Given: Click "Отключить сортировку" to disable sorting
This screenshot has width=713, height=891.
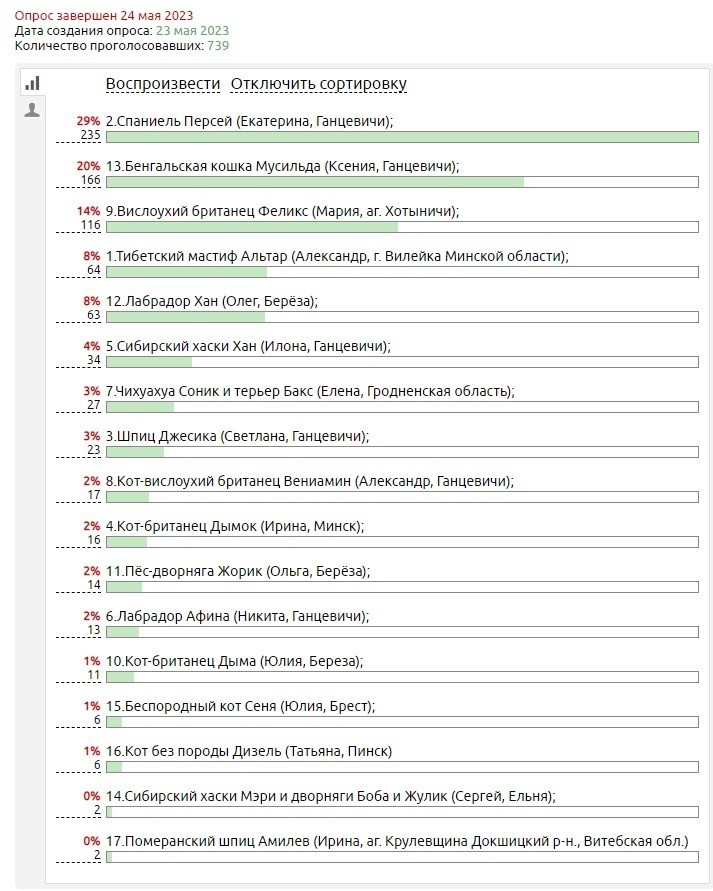Looking at the screenshot, I should [319, 84].
